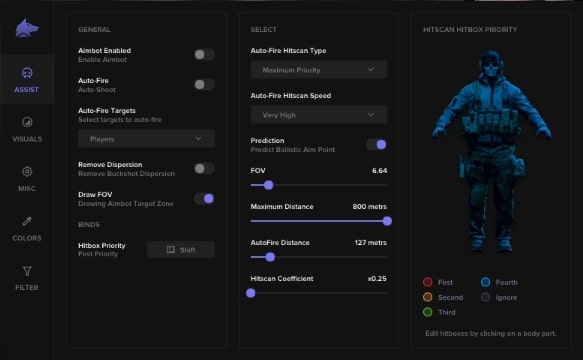The width and height of the screenshot is (583, 360).
Task: Click the FOV slider handle
Action: tap(268, 185)
